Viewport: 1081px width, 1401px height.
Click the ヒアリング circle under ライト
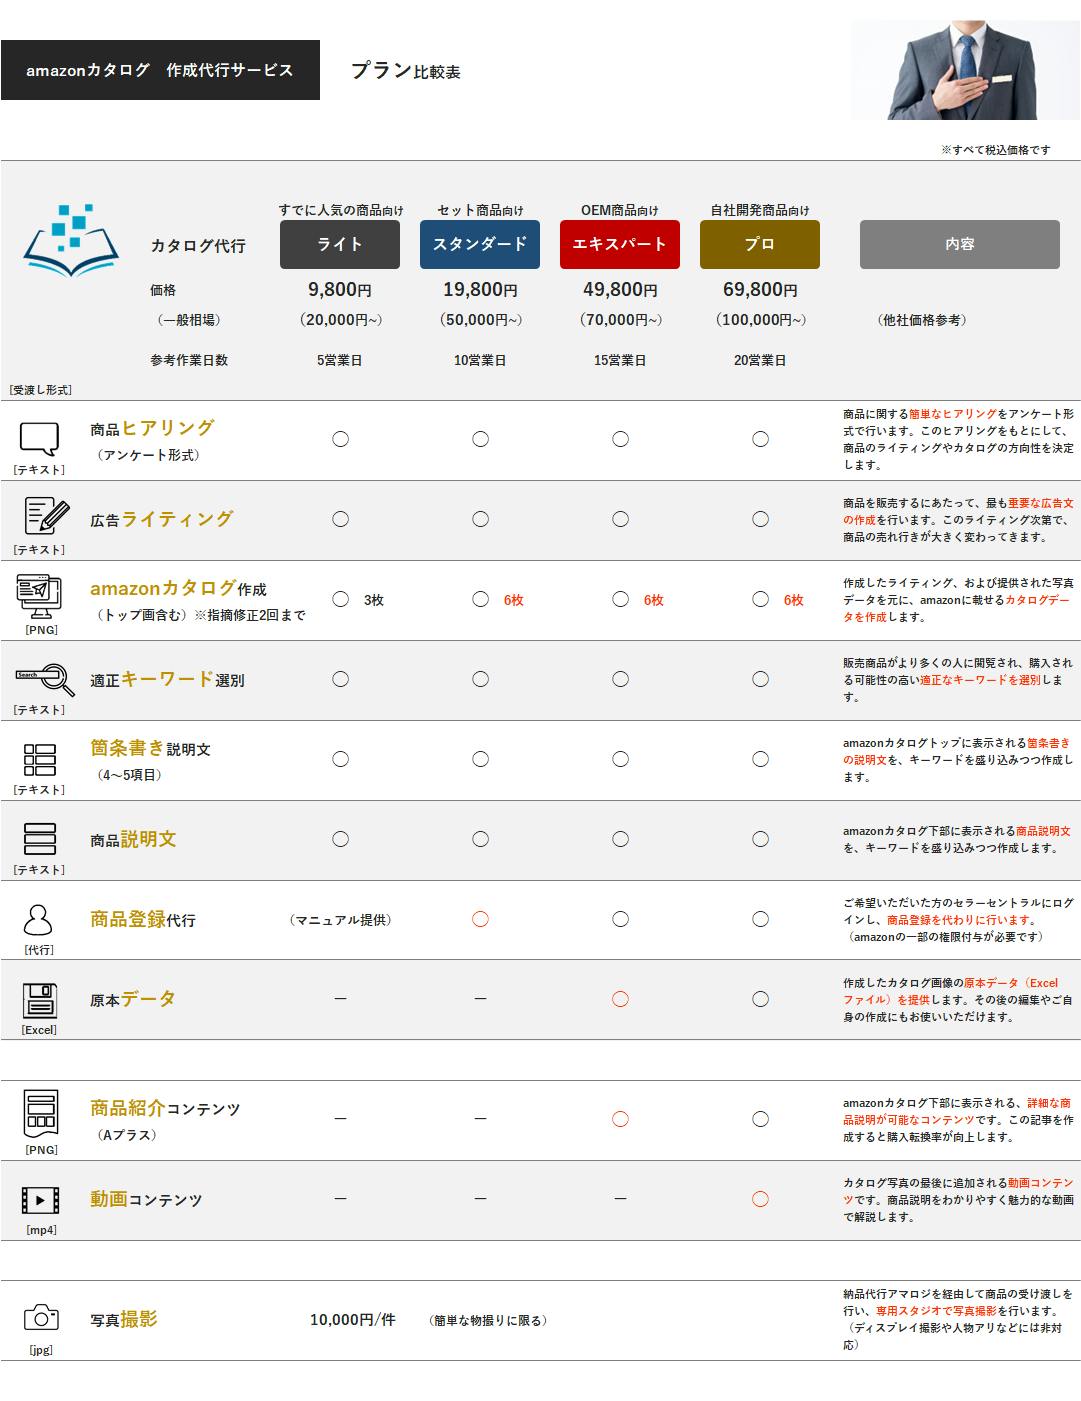click(340, 439)
